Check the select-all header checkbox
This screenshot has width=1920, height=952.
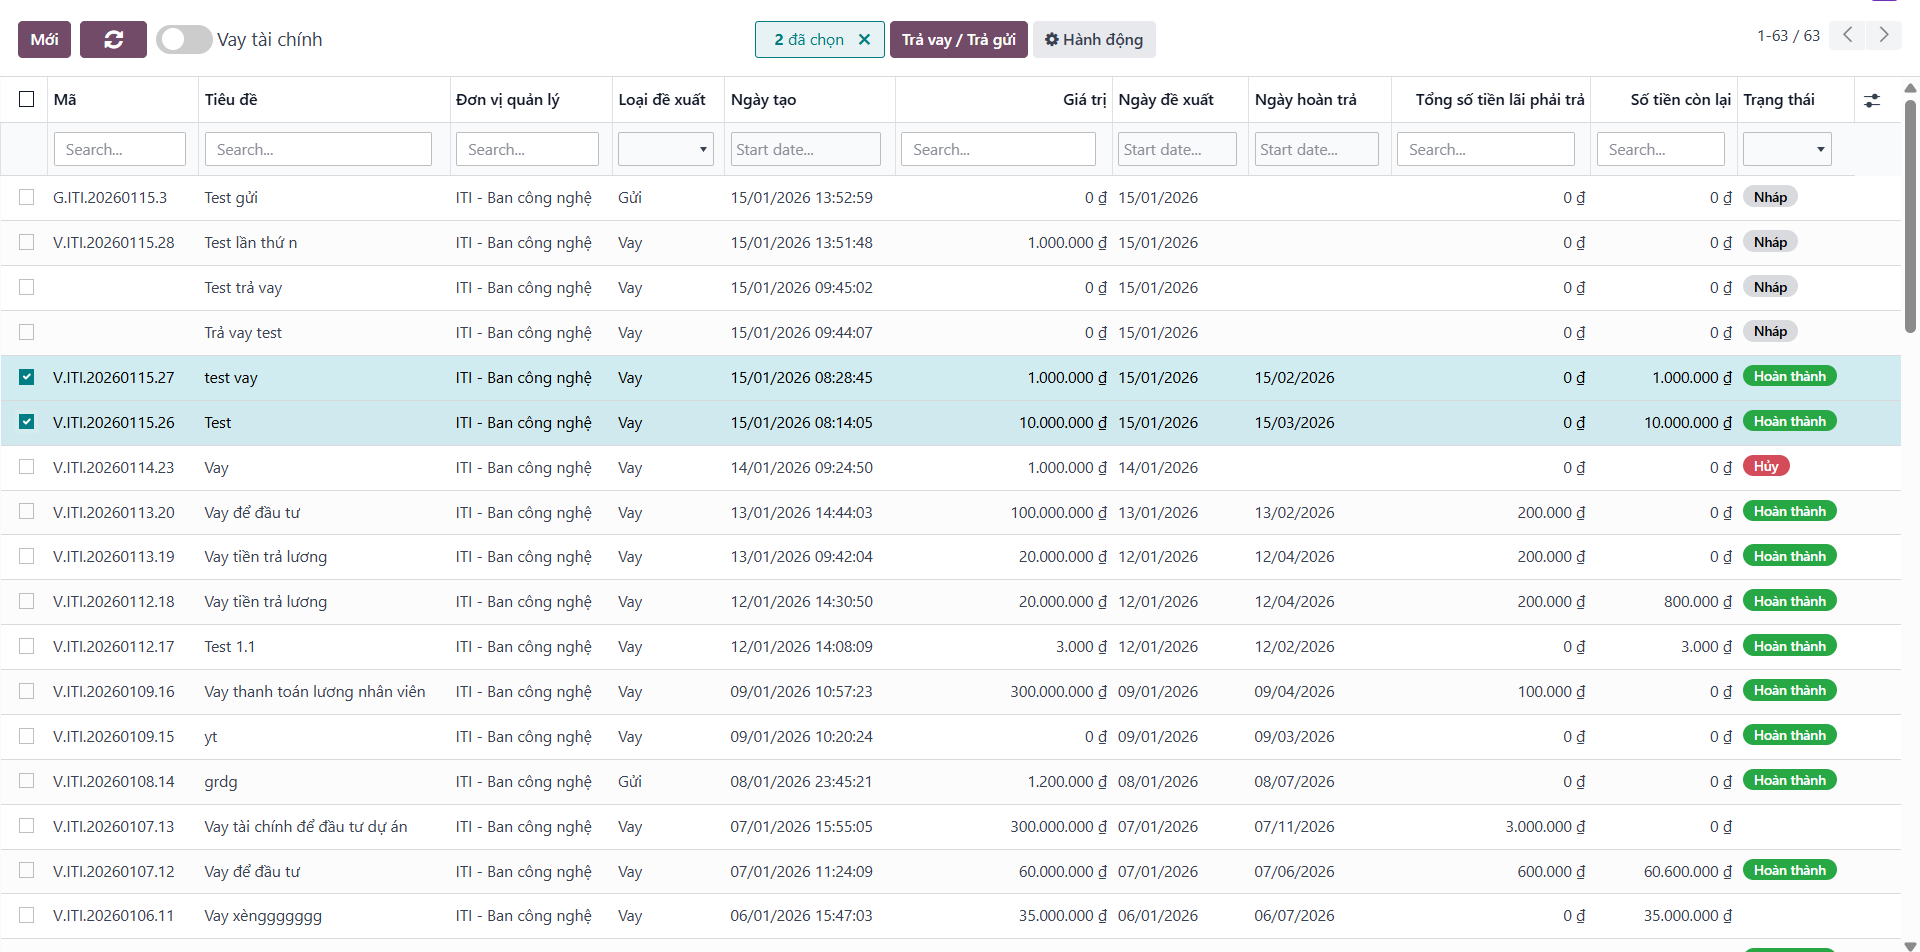(27, 99)
